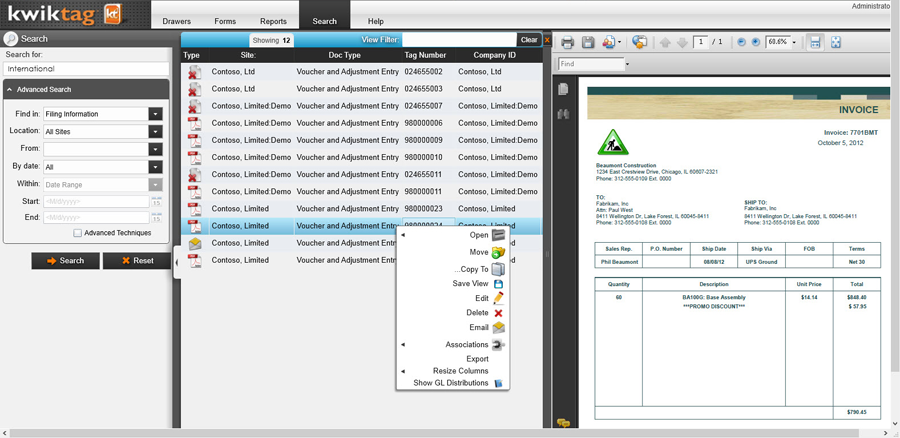Close the results filter with orange X
Screen dimensions: 900x438
(x=547, y=40)
